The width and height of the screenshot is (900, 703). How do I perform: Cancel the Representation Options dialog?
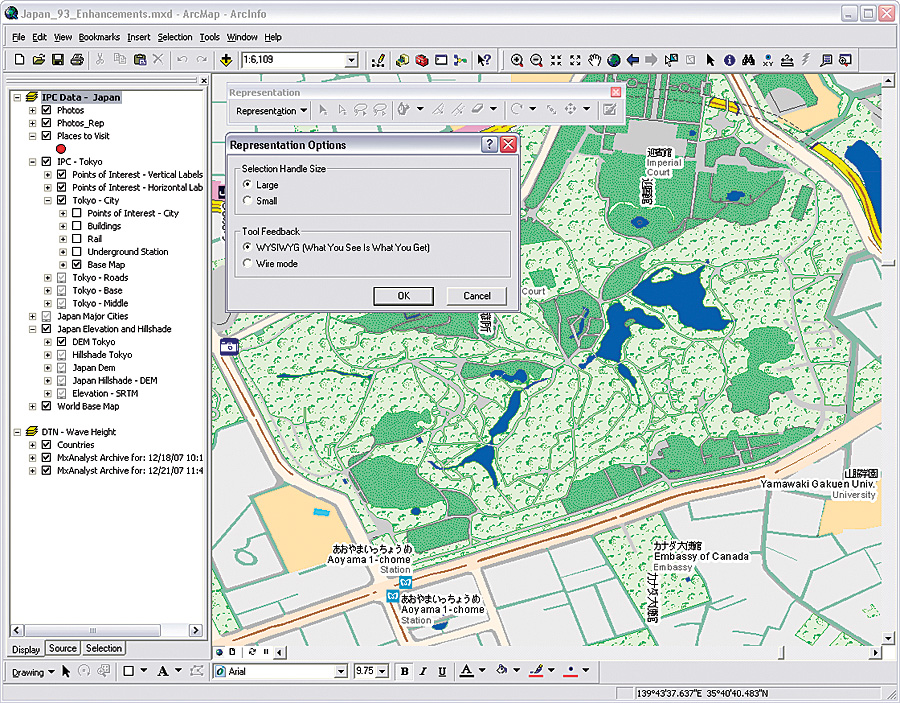476,295
